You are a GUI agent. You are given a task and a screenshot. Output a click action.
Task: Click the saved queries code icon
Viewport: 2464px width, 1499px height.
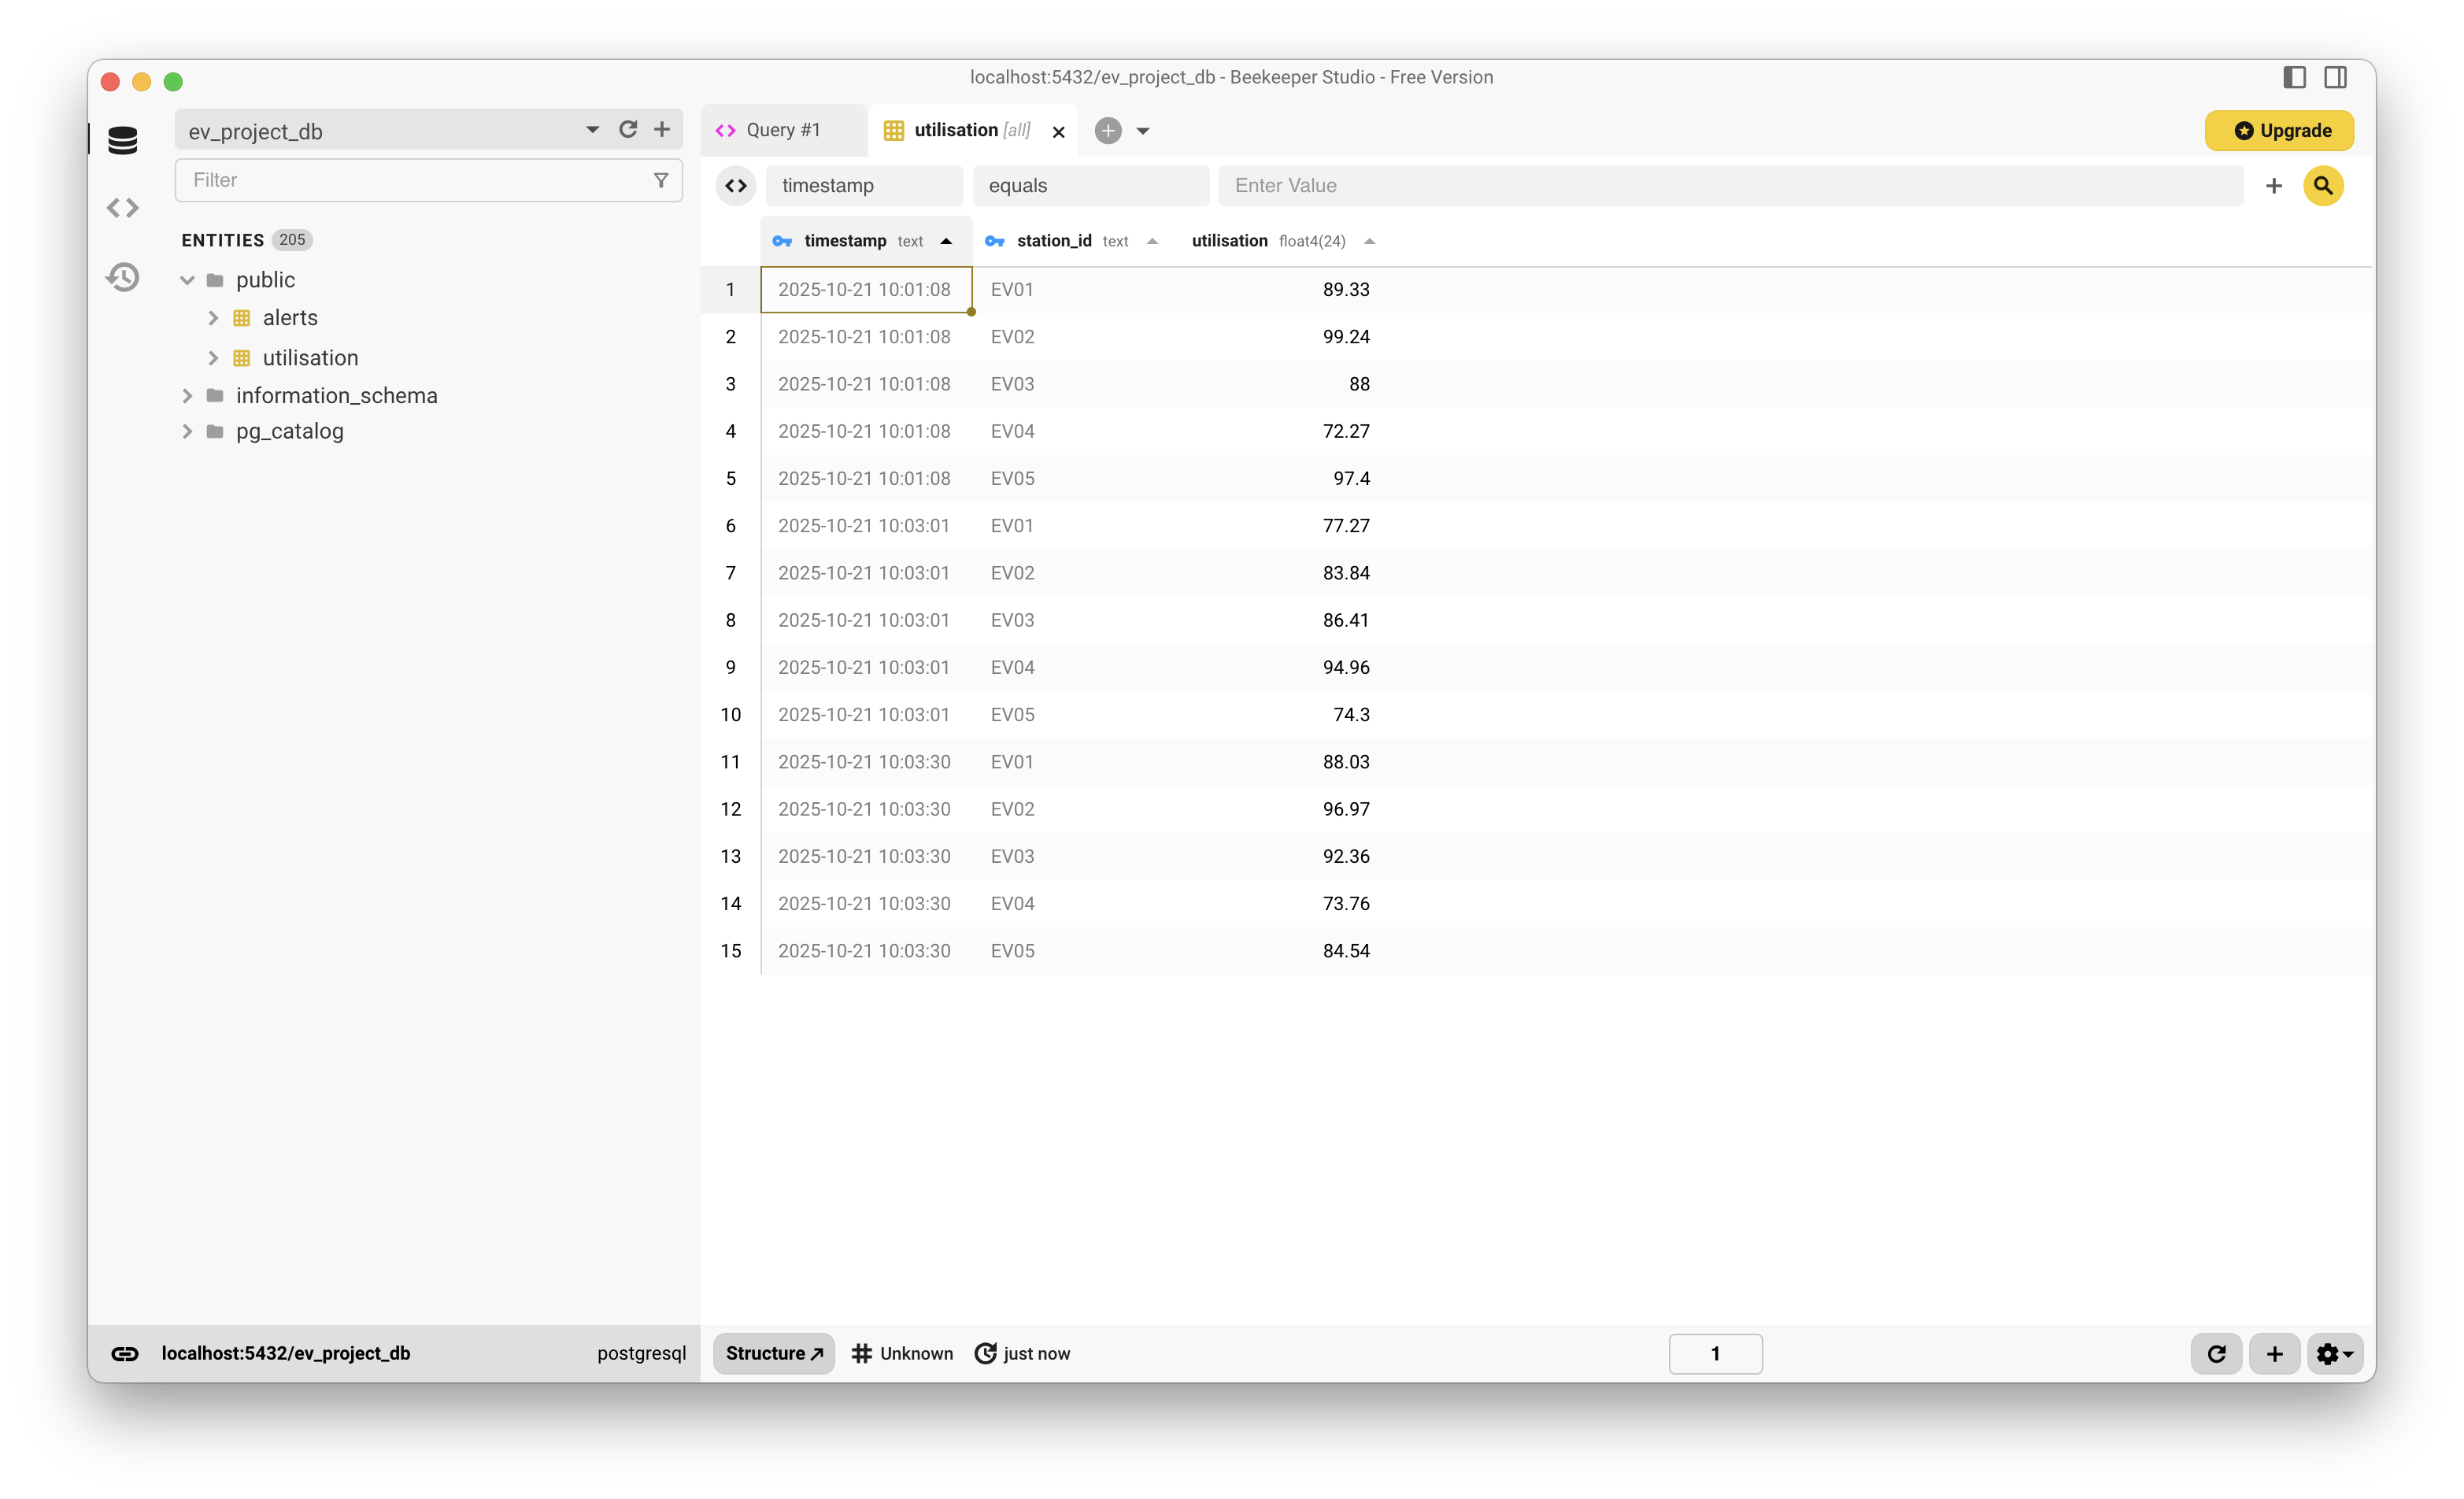tap(123, 208)
